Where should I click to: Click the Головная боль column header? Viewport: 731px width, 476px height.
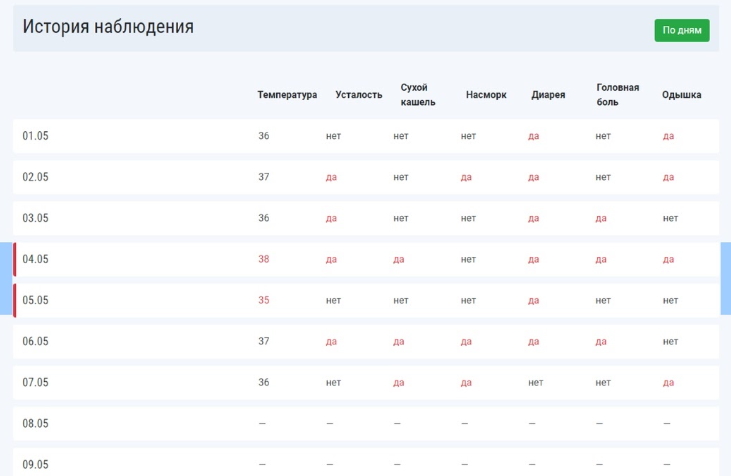pyautogui.click(x=617, y=95)
